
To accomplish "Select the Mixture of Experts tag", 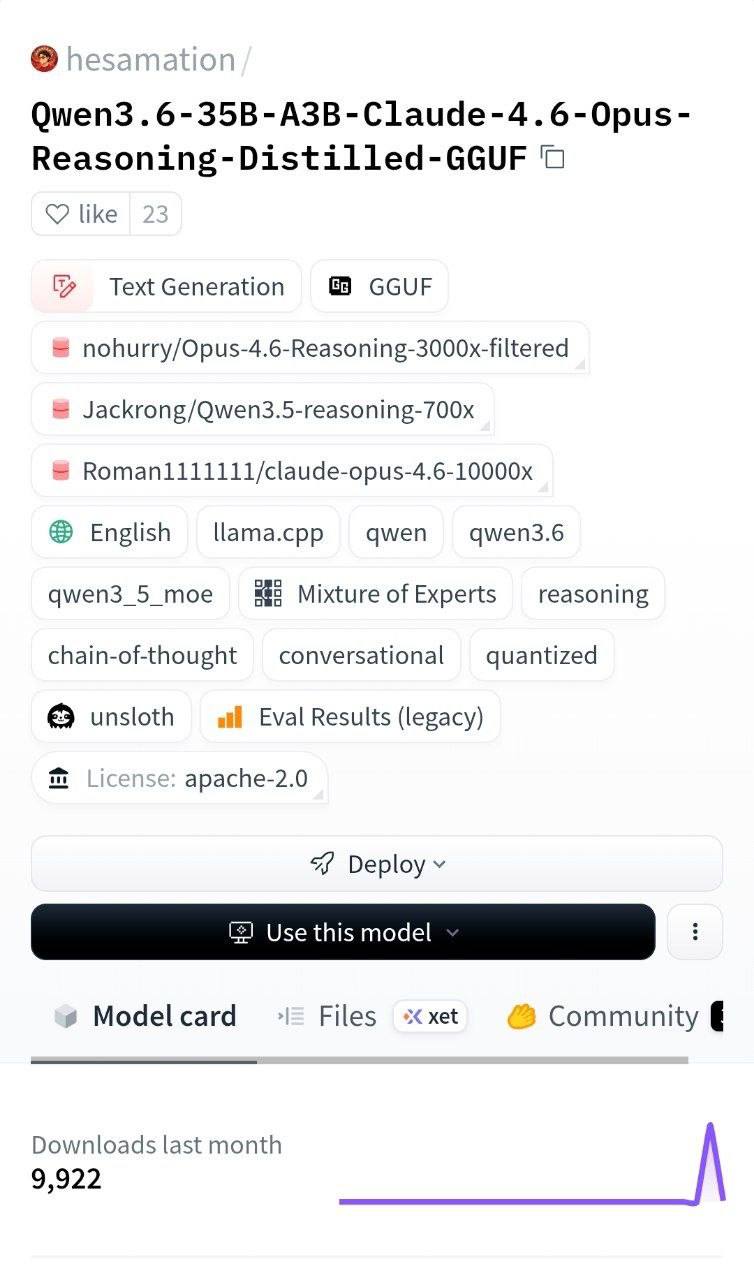I will [375, 594].
